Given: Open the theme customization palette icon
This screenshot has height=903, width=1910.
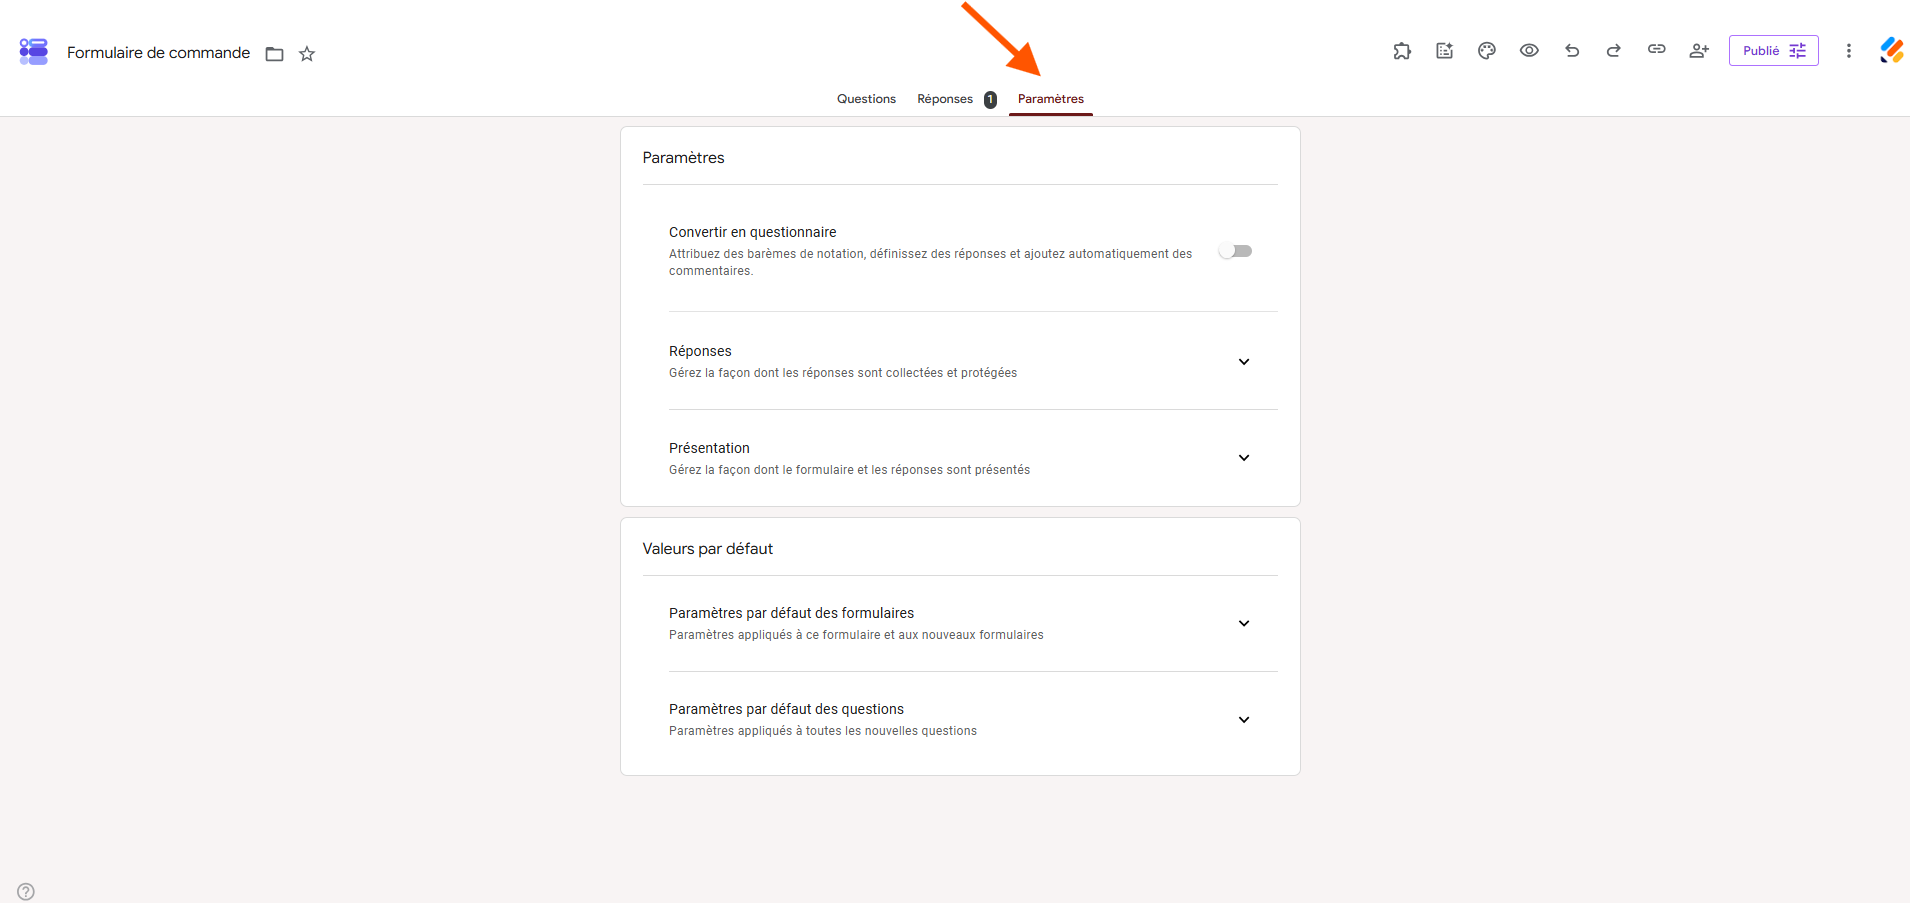Looking at the screenshot, I should pos(1487,51).
